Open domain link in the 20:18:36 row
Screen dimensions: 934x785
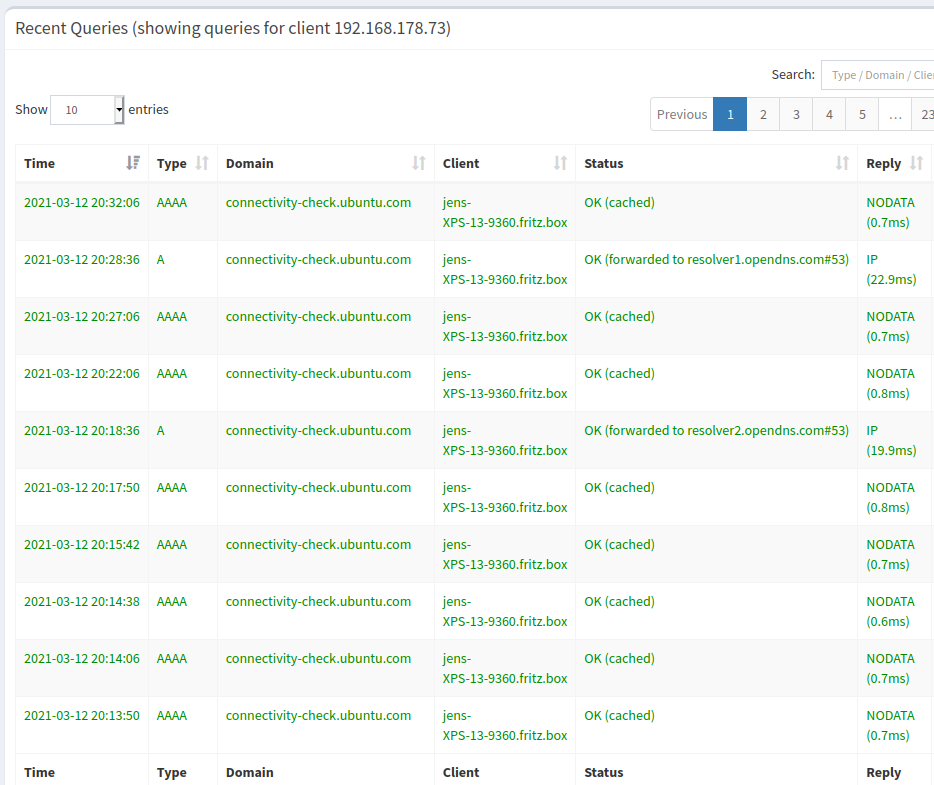[x=318, y=431]
